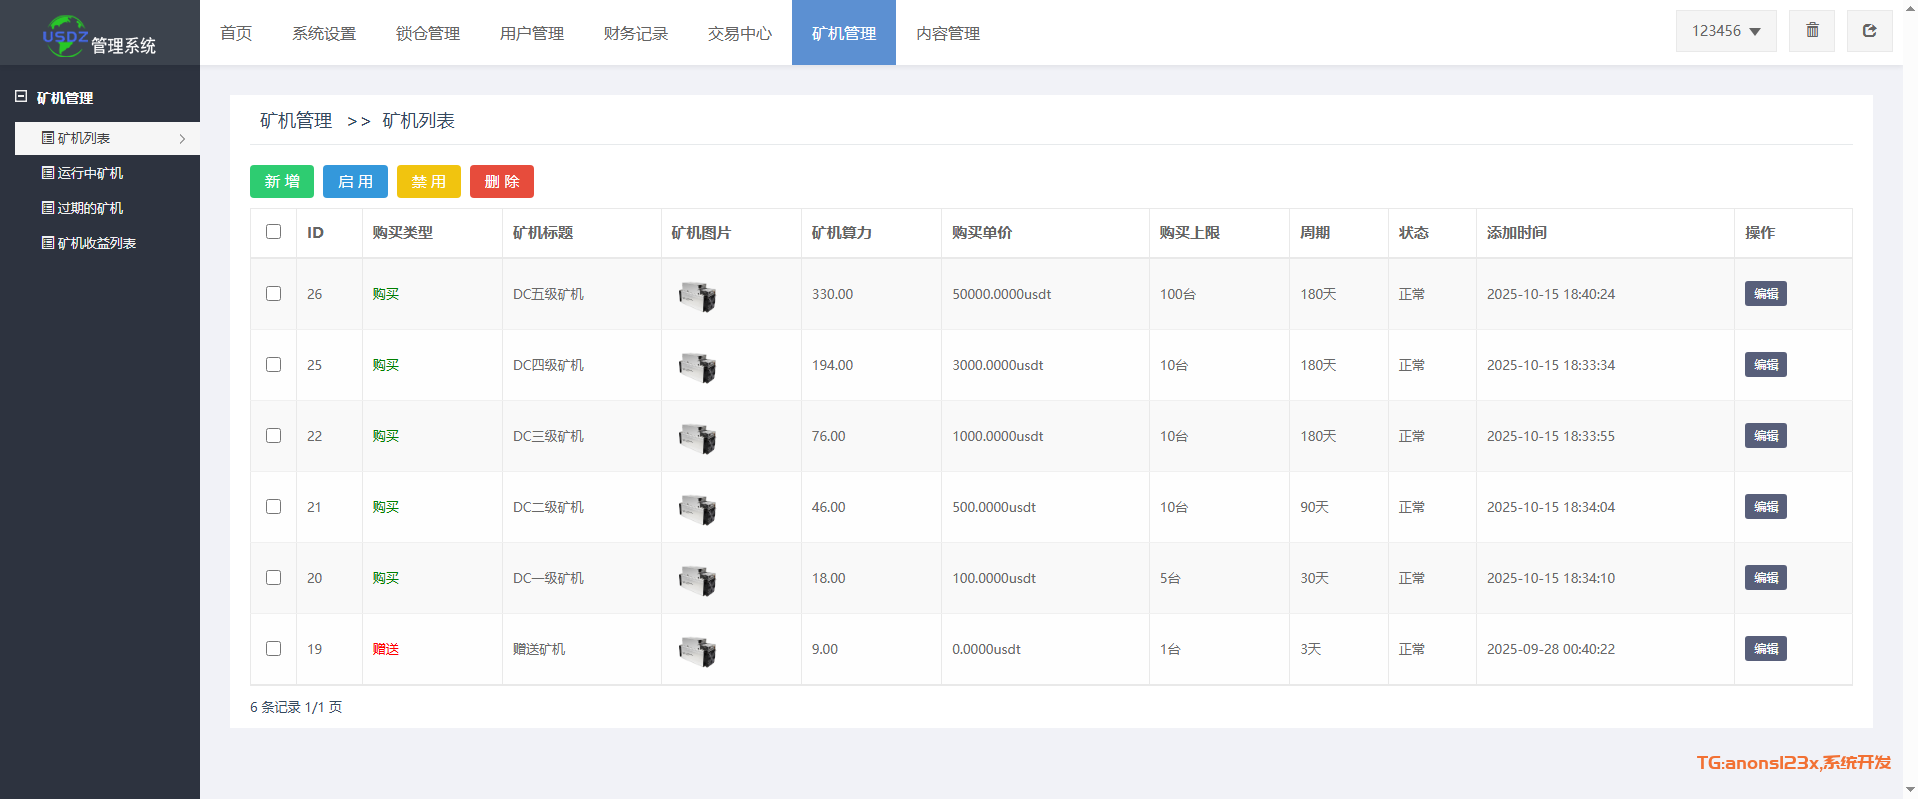Click the blue 启用 button
The width and height of the screenshot is (1918, 799).
355,181
